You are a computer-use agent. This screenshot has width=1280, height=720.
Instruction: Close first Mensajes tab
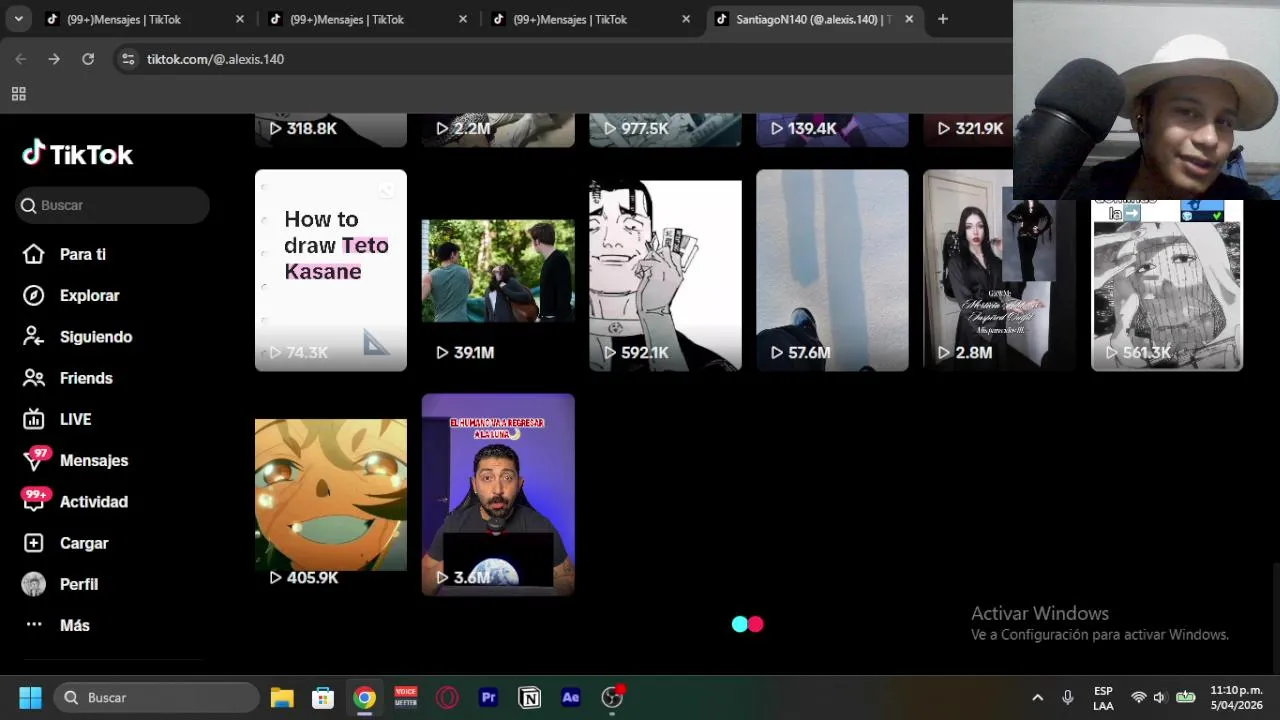tap(239, 19)
